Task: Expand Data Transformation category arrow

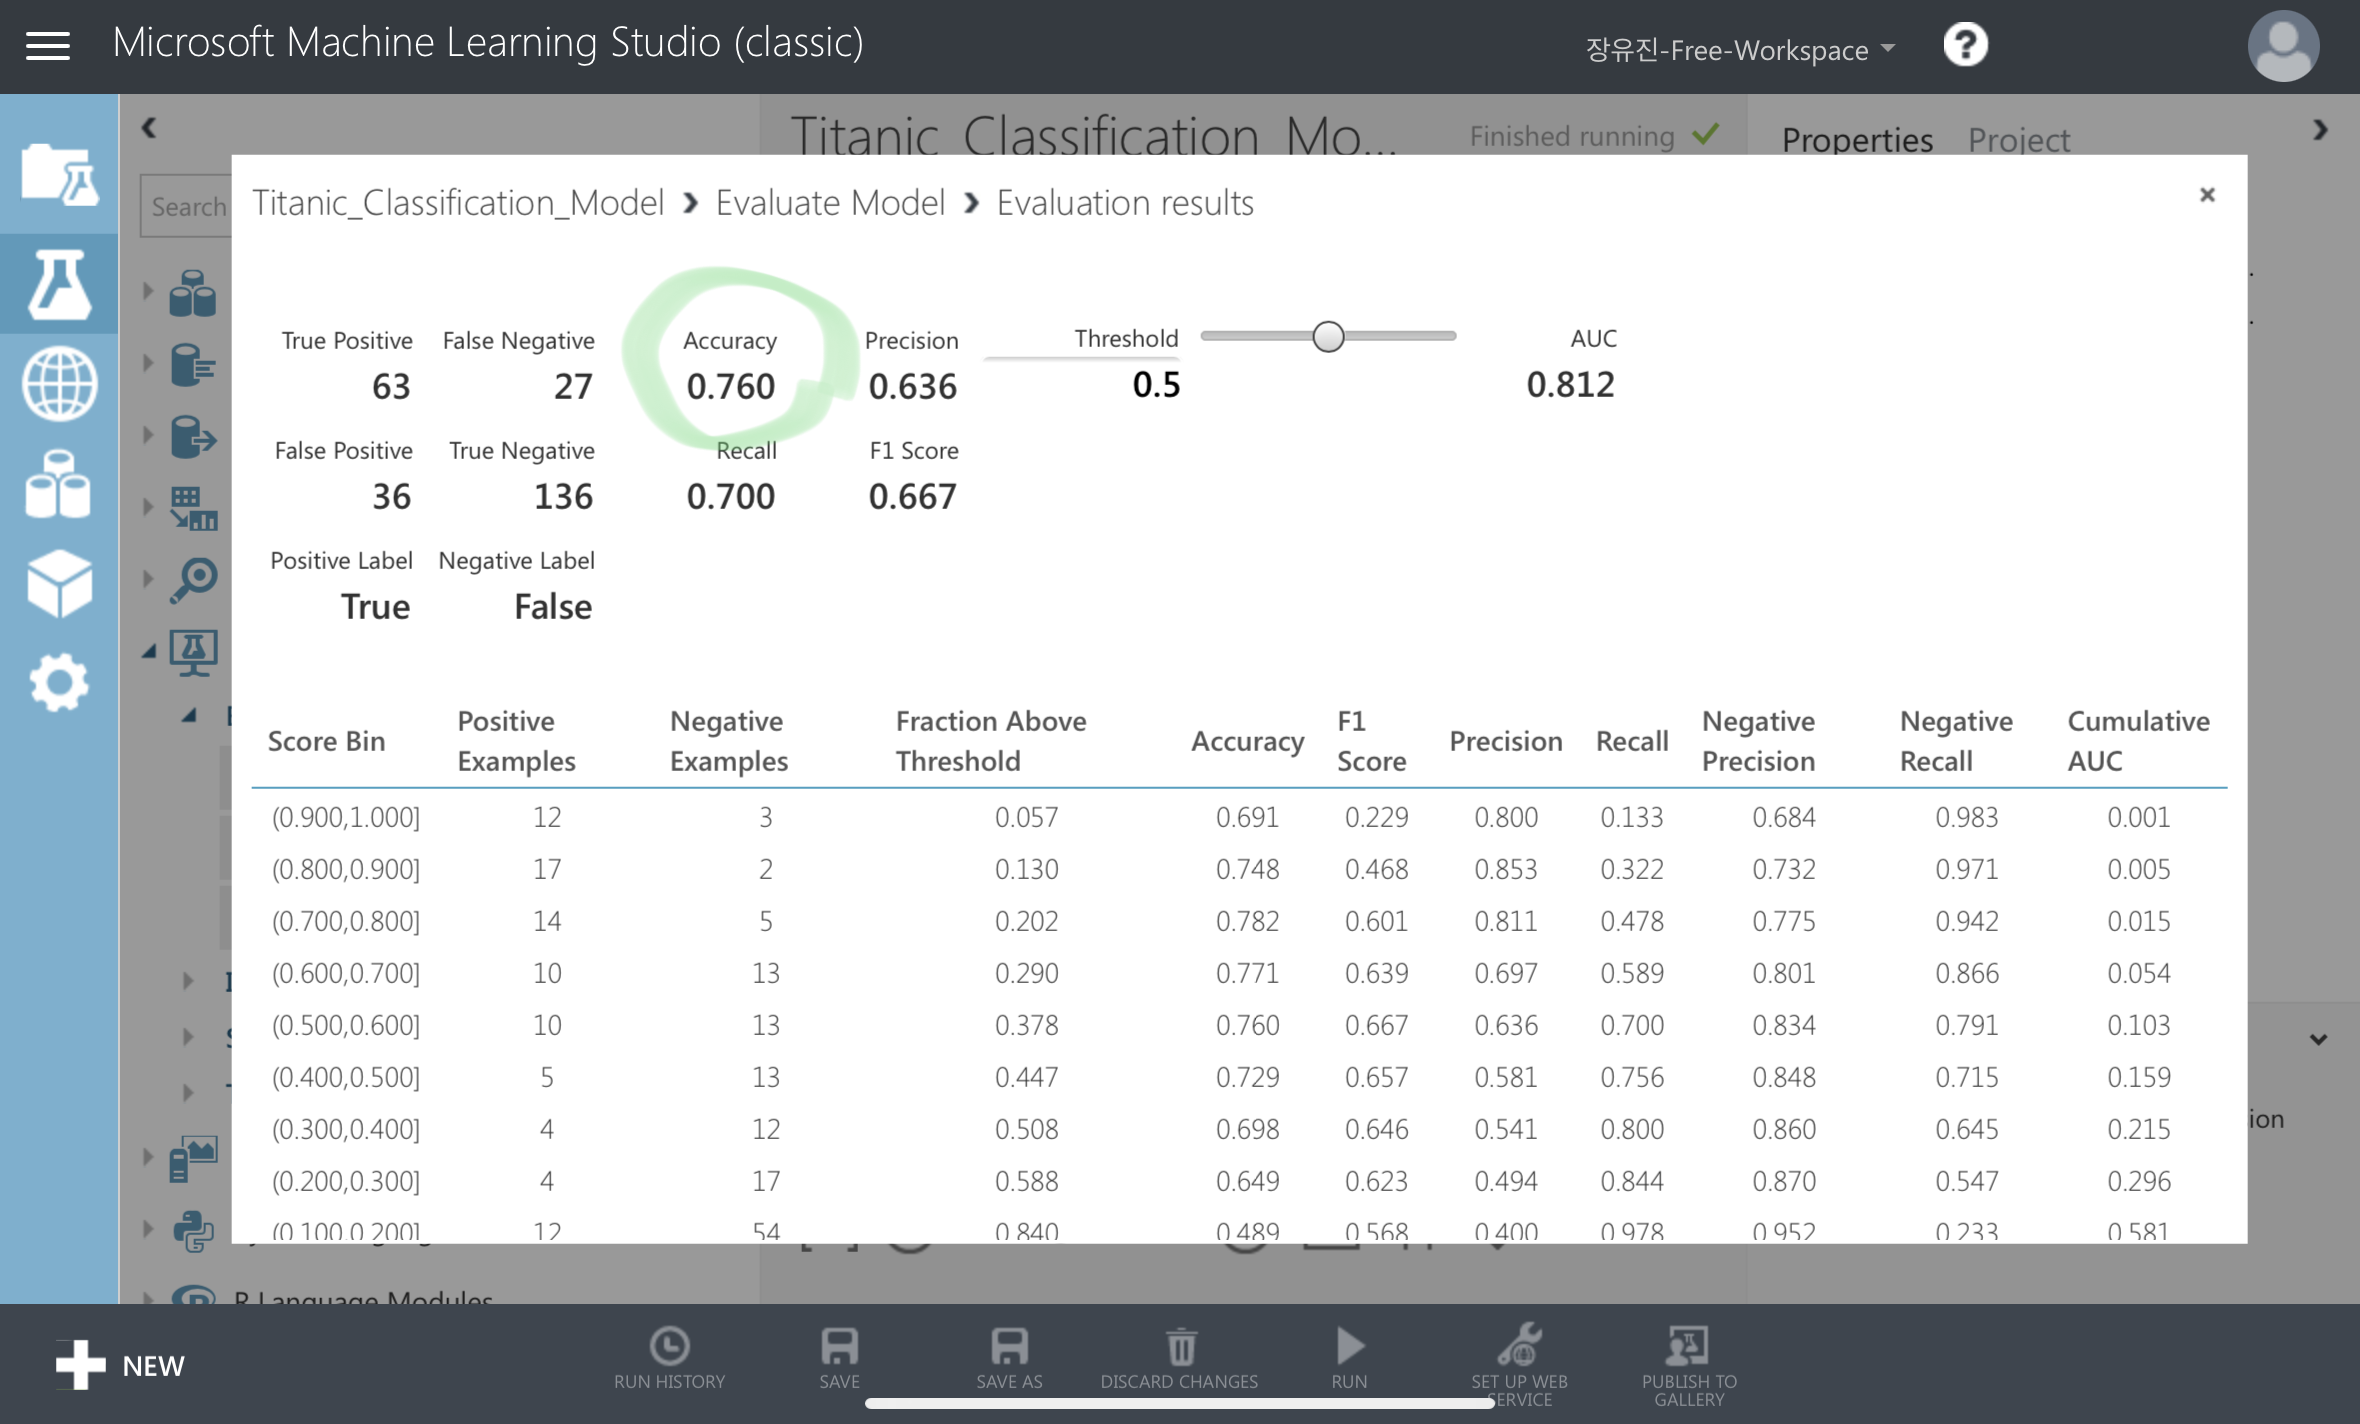Action: pyautogui.click(x=148, y=507)
